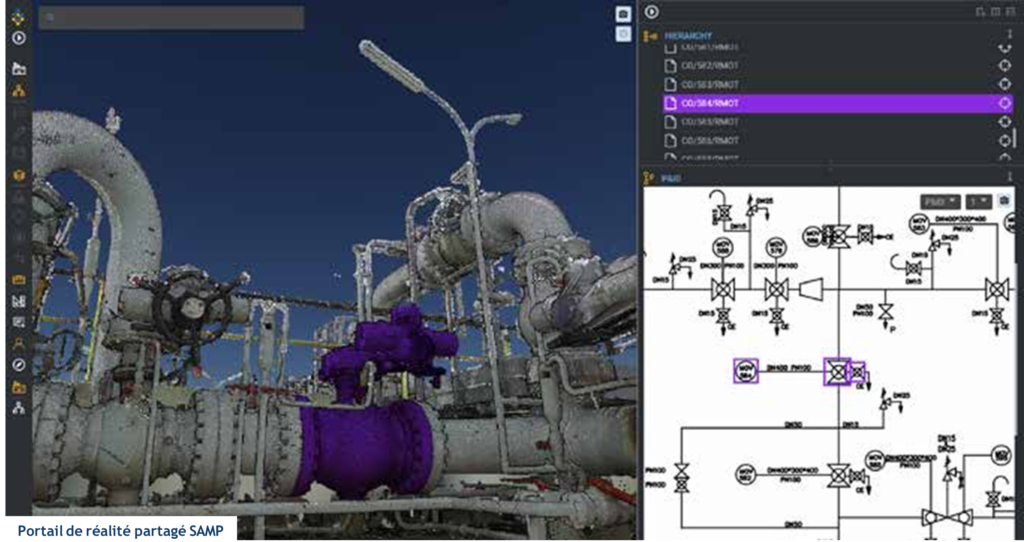
Task: Click the camera icon in P&ID viewer
Action: coord(1005,201)
